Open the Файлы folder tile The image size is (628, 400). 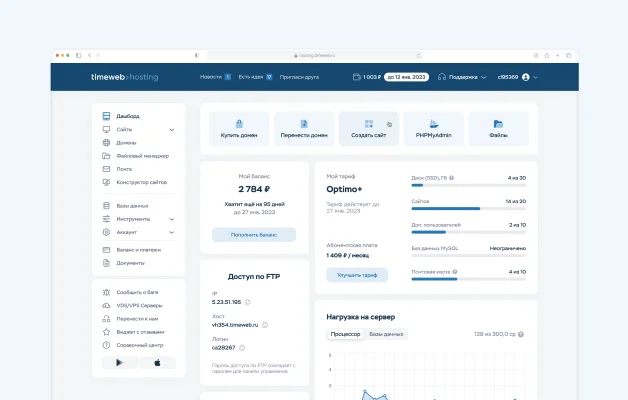(498, 129)
